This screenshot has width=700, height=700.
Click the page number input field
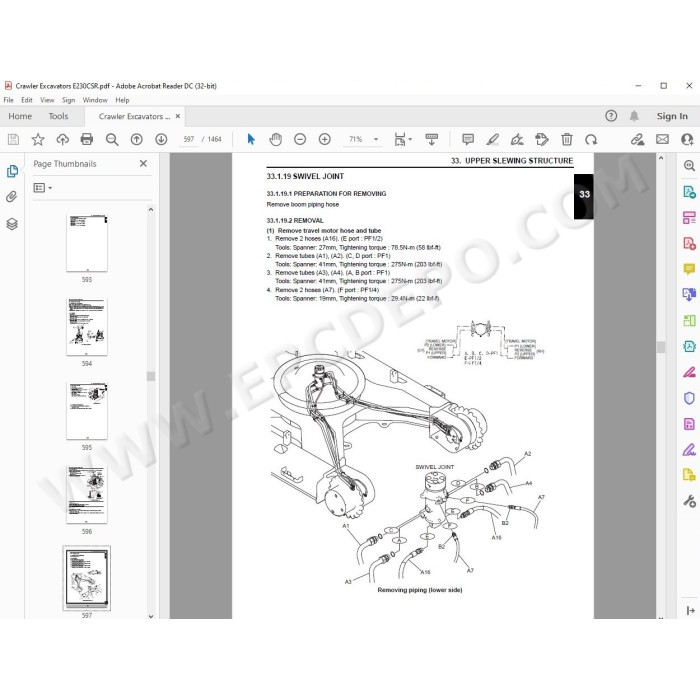[x=189, y=139]
